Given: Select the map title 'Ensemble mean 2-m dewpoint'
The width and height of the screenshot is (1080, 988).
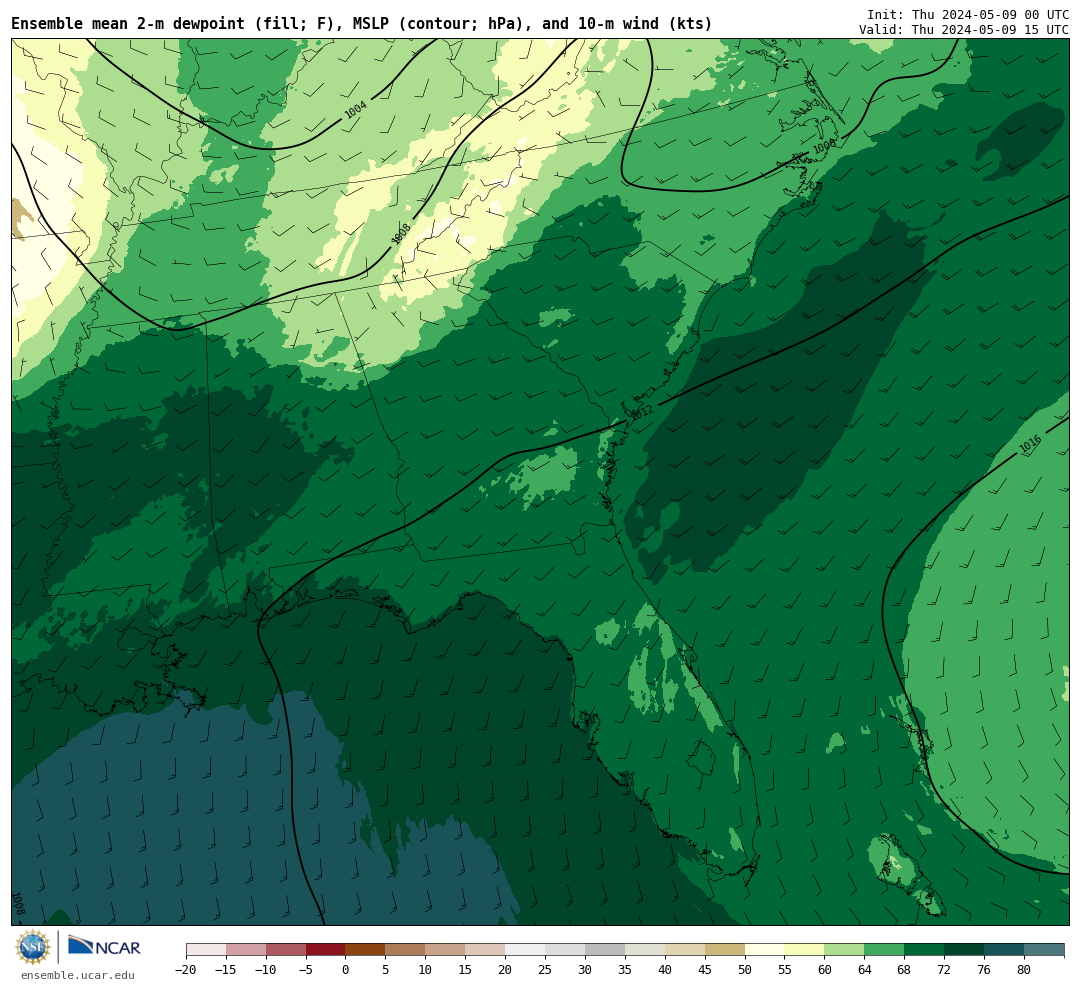Looking at the screenshot, I should pyautogui.click(x=128, y=23).
